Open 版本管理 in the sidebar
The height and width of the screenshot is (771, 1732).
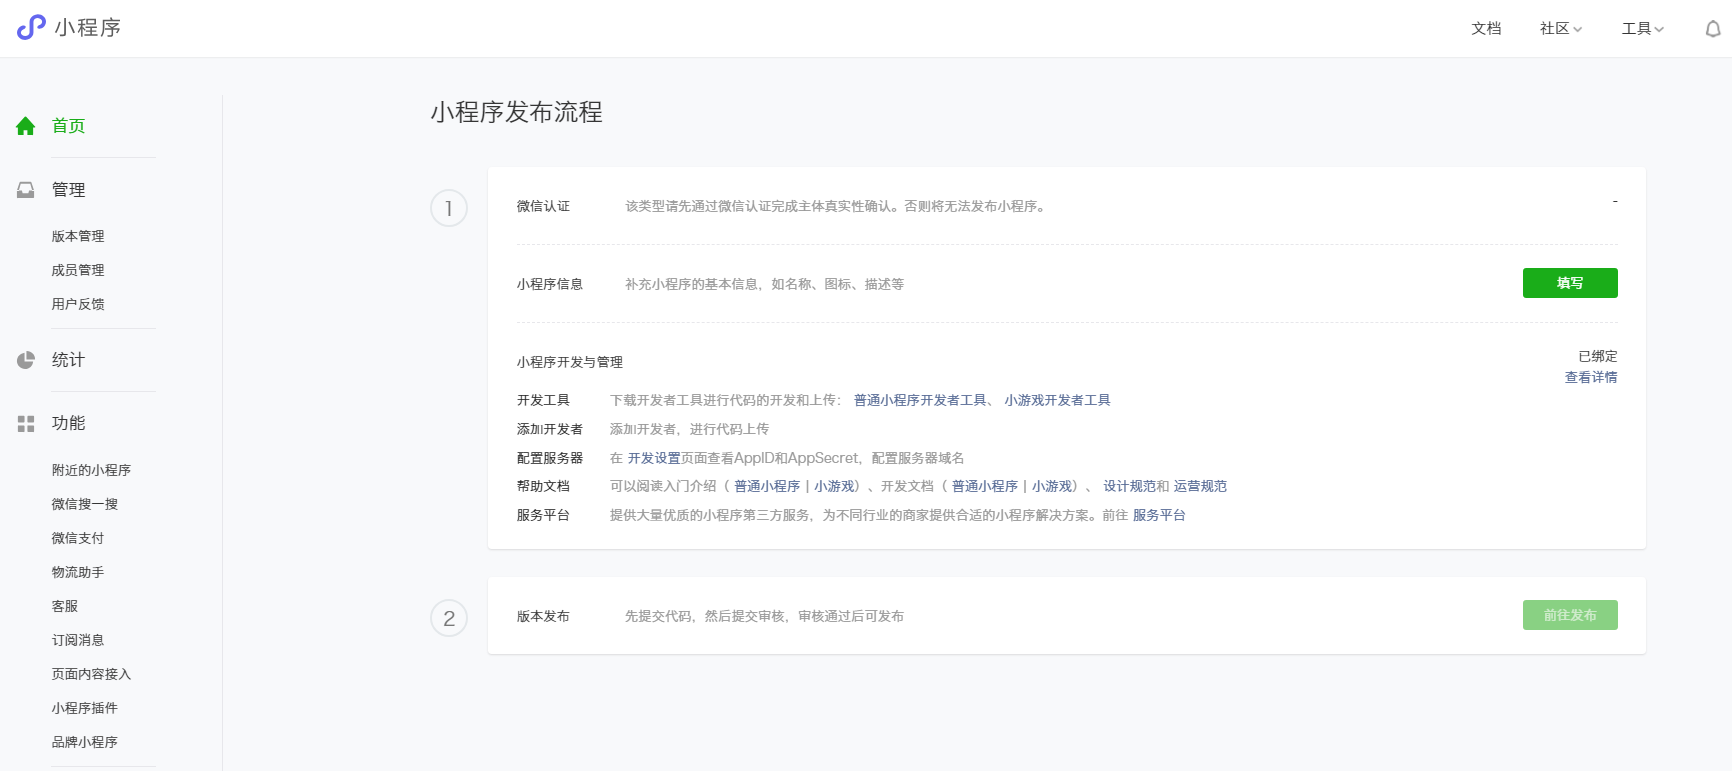78,236
